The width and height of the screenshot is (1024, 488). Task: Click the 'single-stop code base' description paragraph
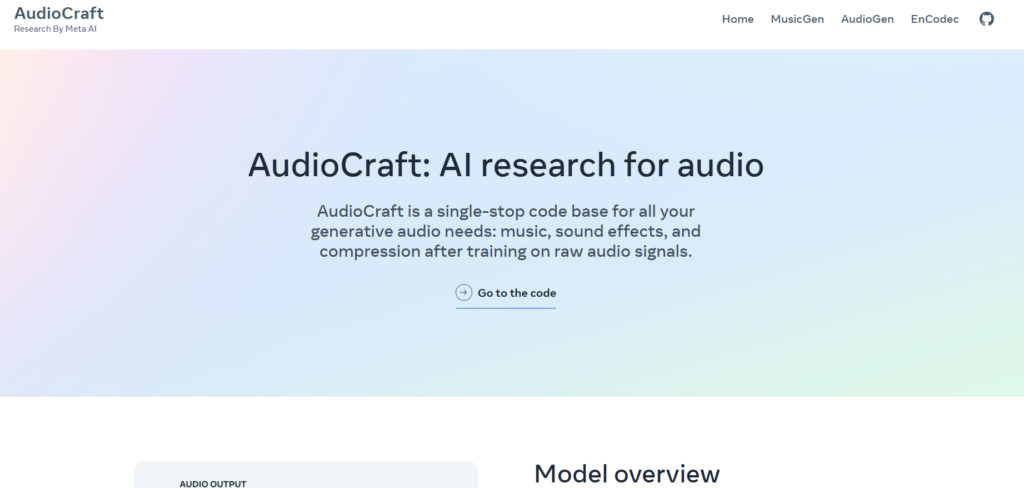pos(505,231)
